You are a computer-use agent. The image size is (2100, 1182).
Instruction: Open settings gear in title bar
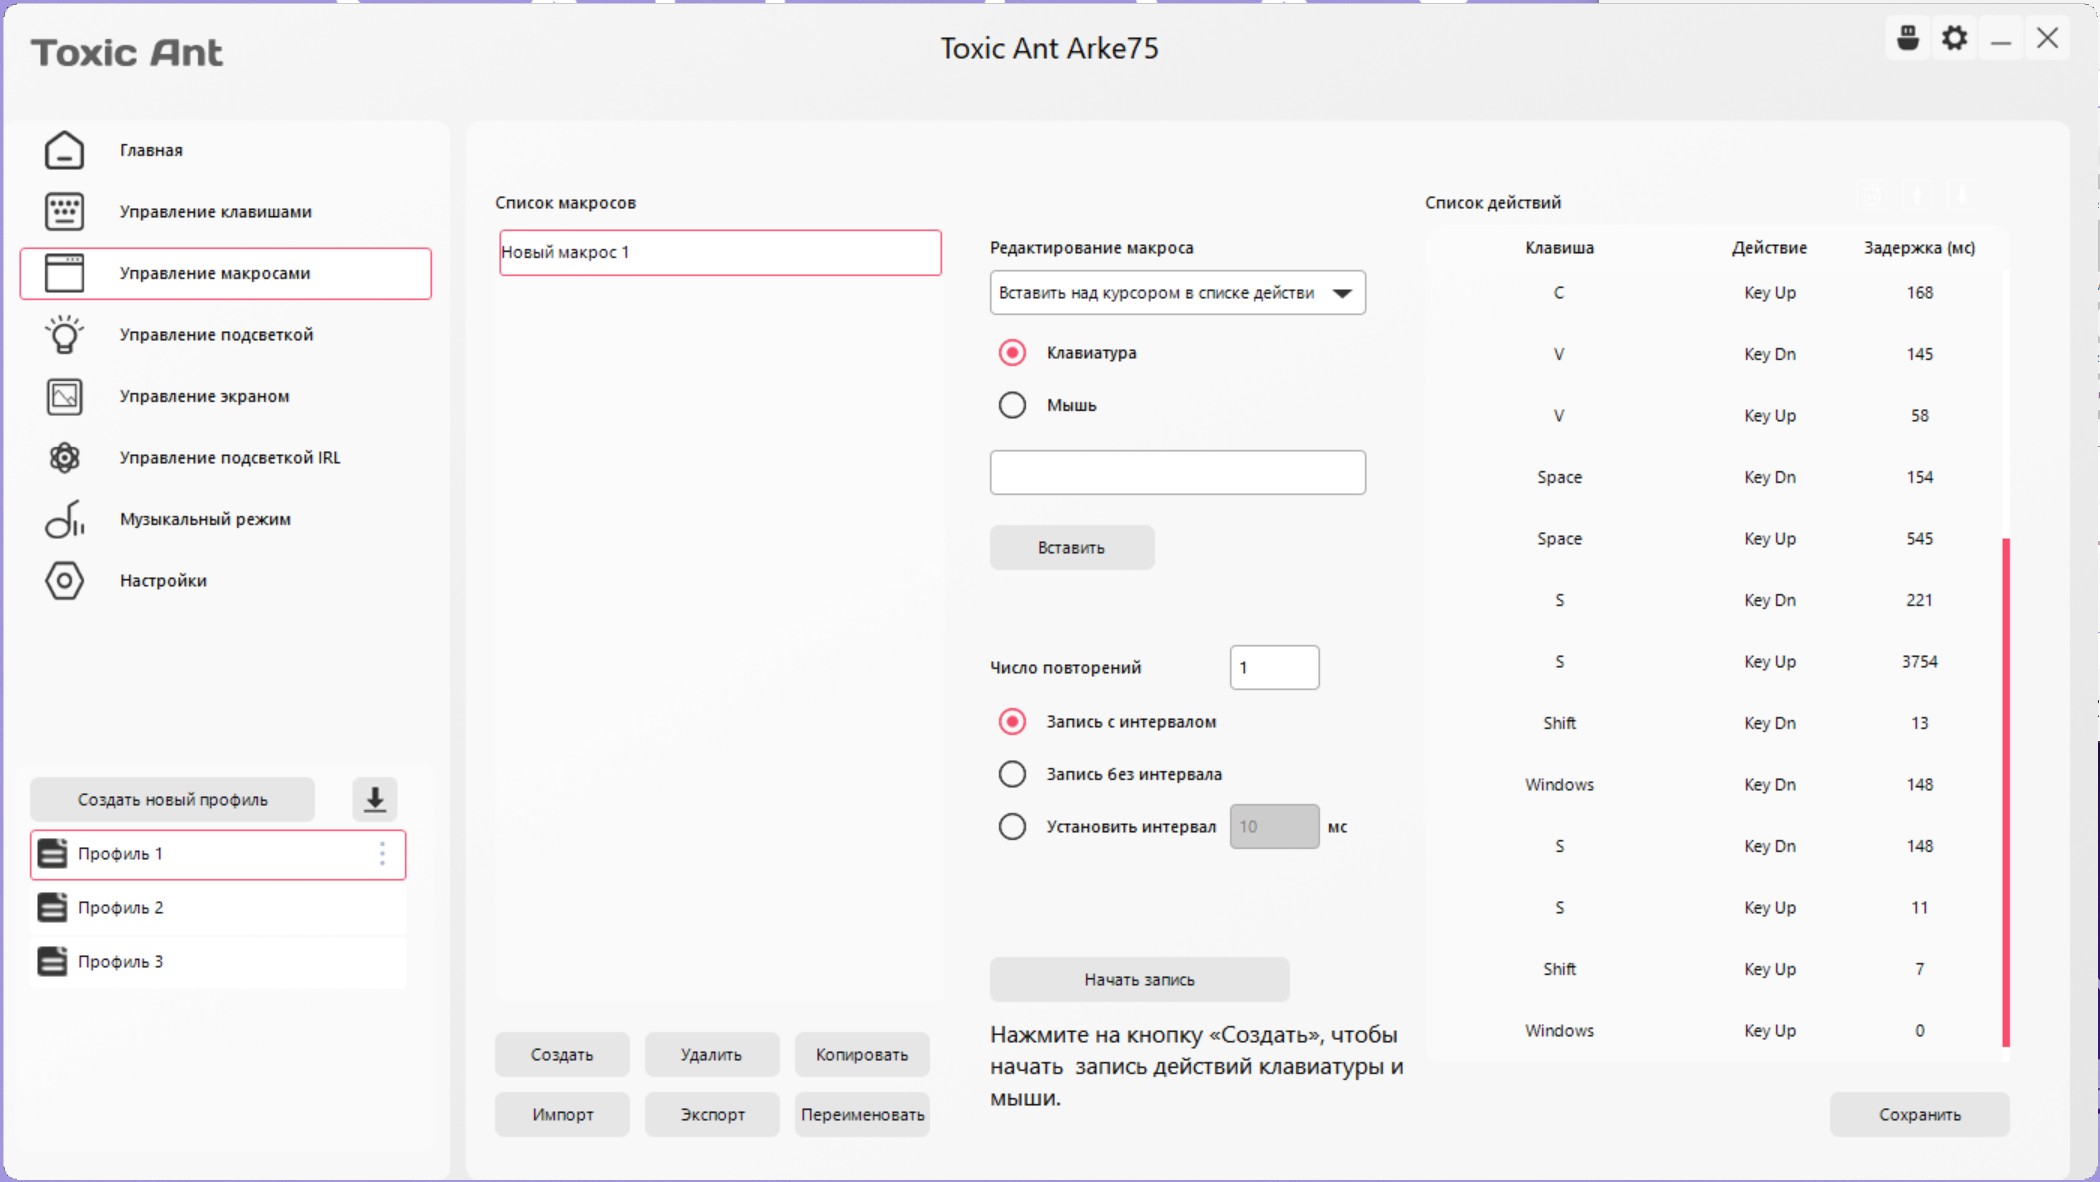pos(1955,39)
